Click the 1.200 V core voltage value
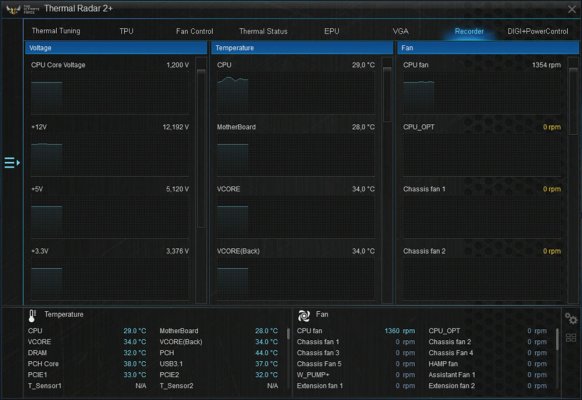582x400 pixels. click(177, 65)
